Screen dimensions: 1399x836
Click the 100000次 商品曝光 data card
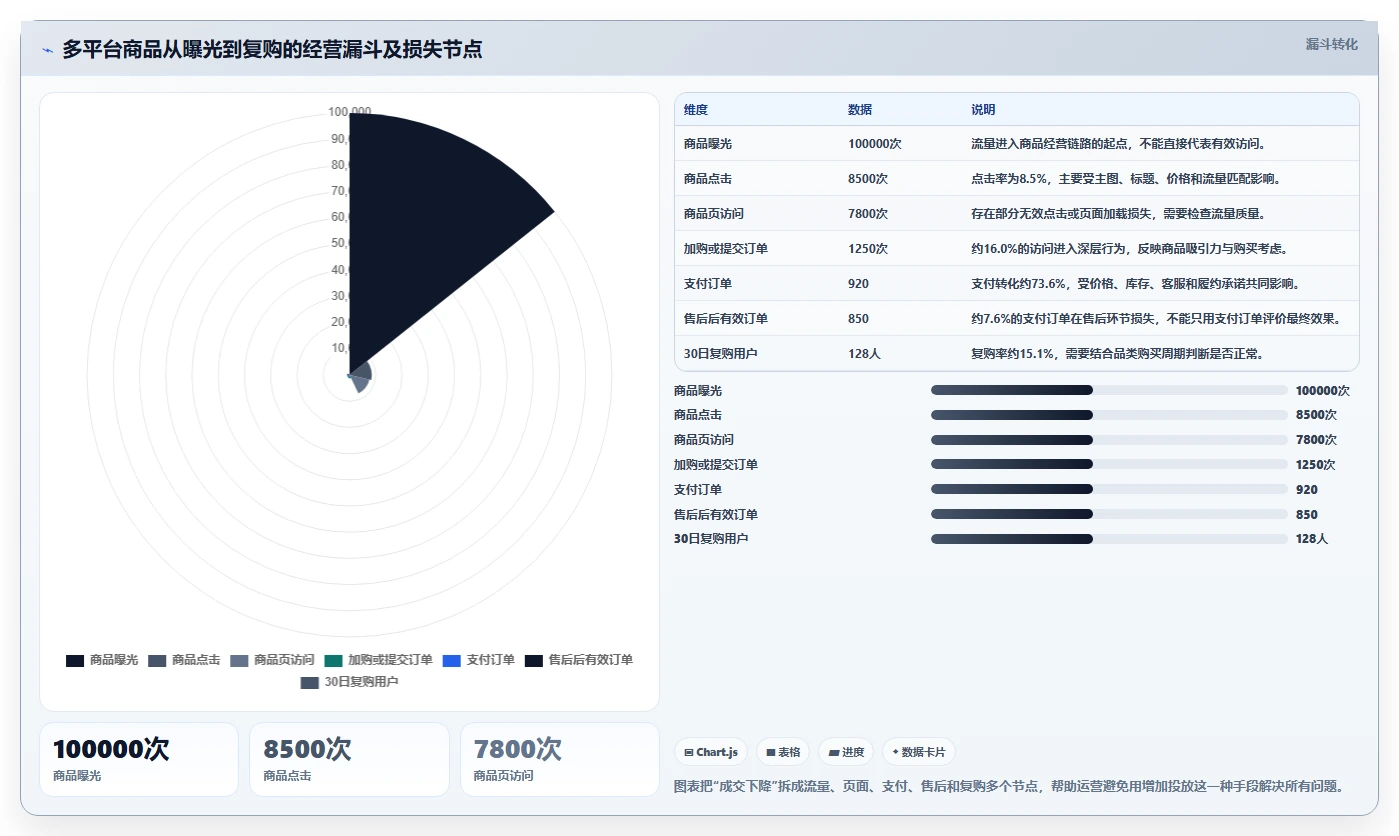coord(139,759)
